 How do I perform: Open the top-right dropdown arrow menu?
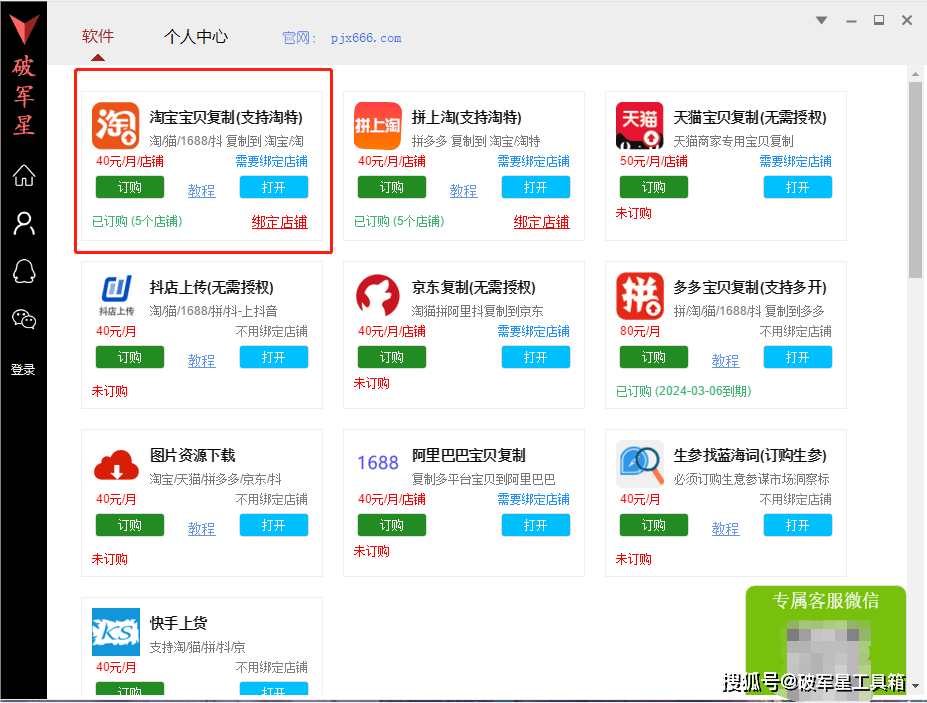pyautogui.click(x=820, y=19)
